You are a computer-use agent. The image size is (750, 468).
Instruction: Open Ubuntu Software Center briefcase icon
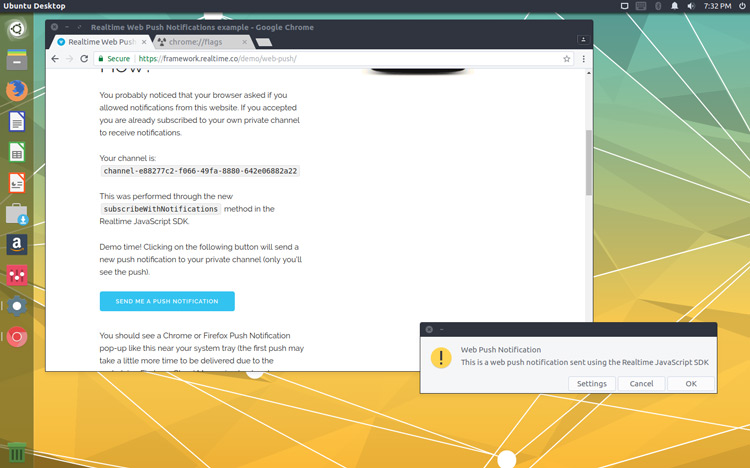coord(17,213)
